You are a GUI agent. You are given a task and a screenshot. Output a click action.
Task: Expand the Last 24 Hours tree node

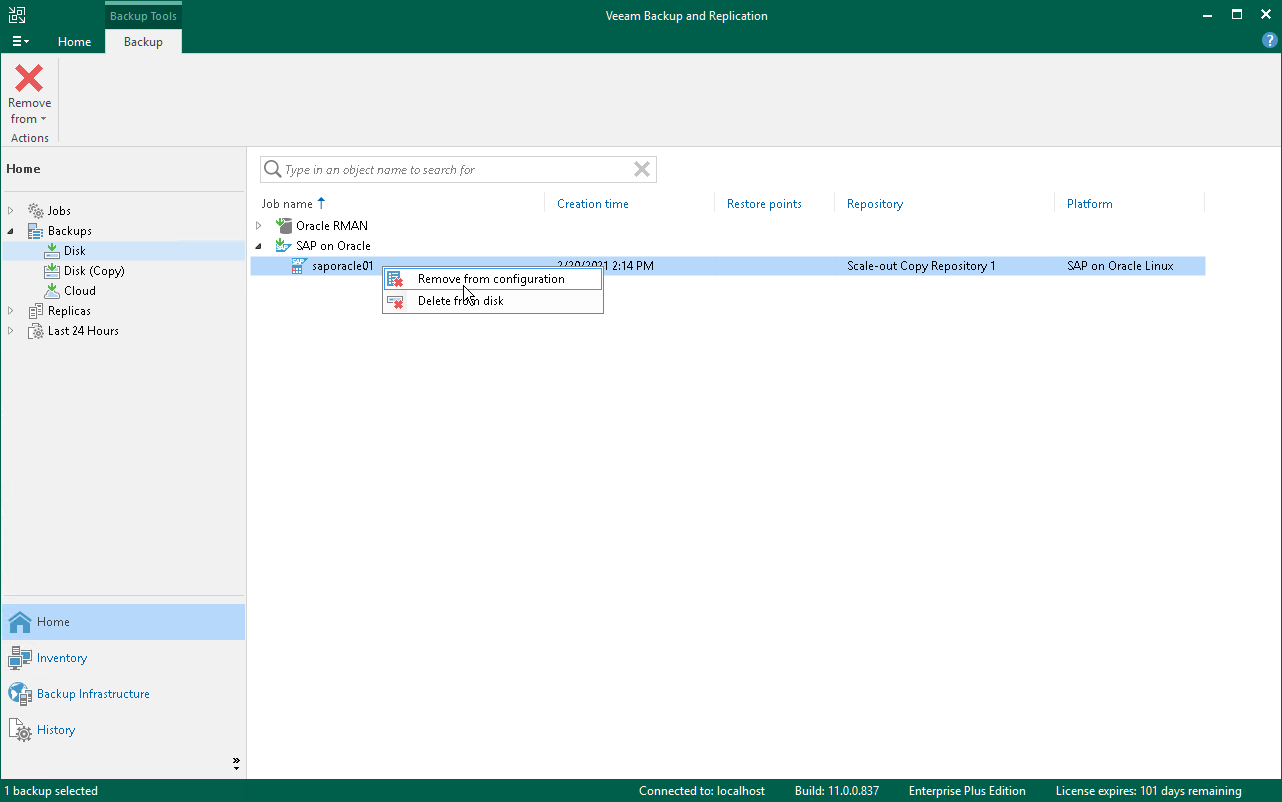(x=11, y=331)
